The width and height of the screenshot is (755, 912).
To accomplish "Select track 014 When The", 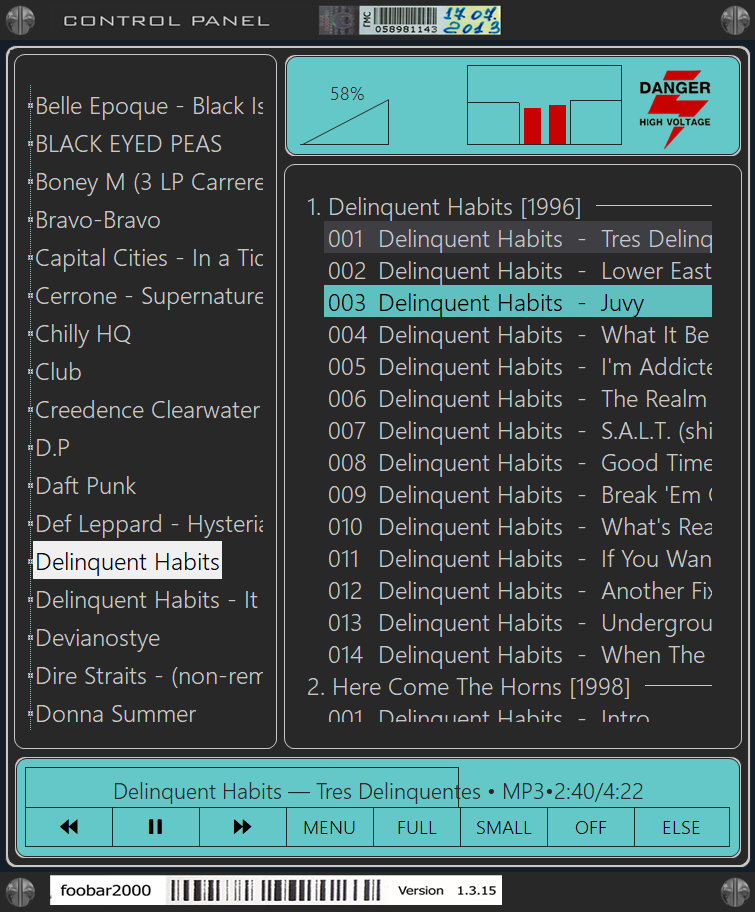I will tap(518, 655).
